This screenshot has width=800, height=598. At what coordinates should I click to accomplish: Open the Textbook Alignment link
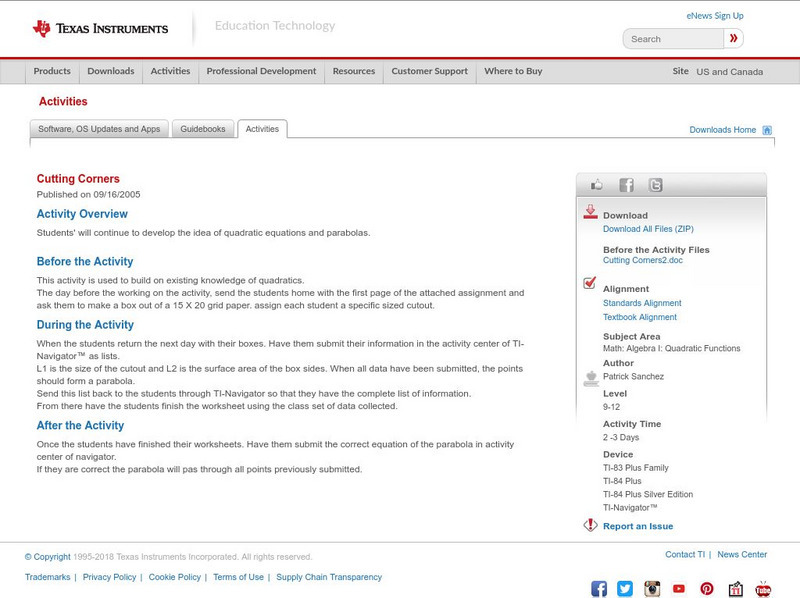pyautogui.click(x=640, y=317)
